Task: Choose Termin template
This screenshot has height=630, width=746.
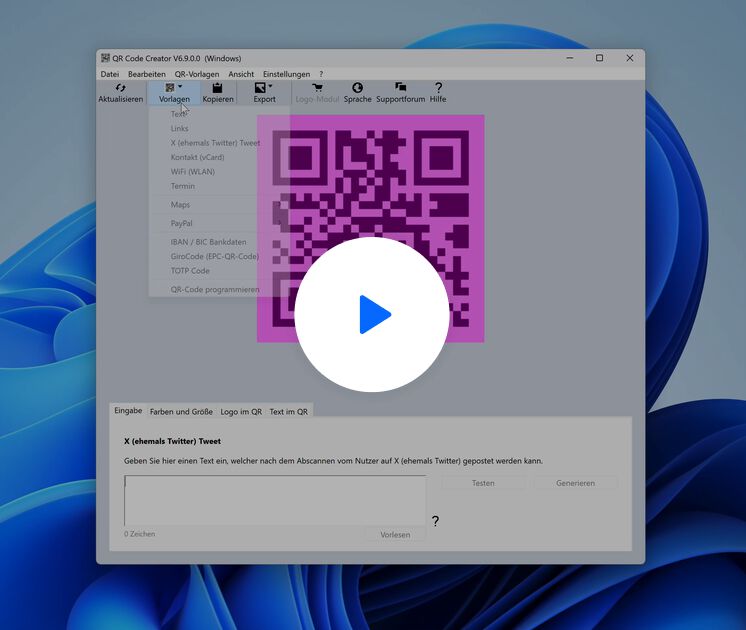Action: click(219, 186)
